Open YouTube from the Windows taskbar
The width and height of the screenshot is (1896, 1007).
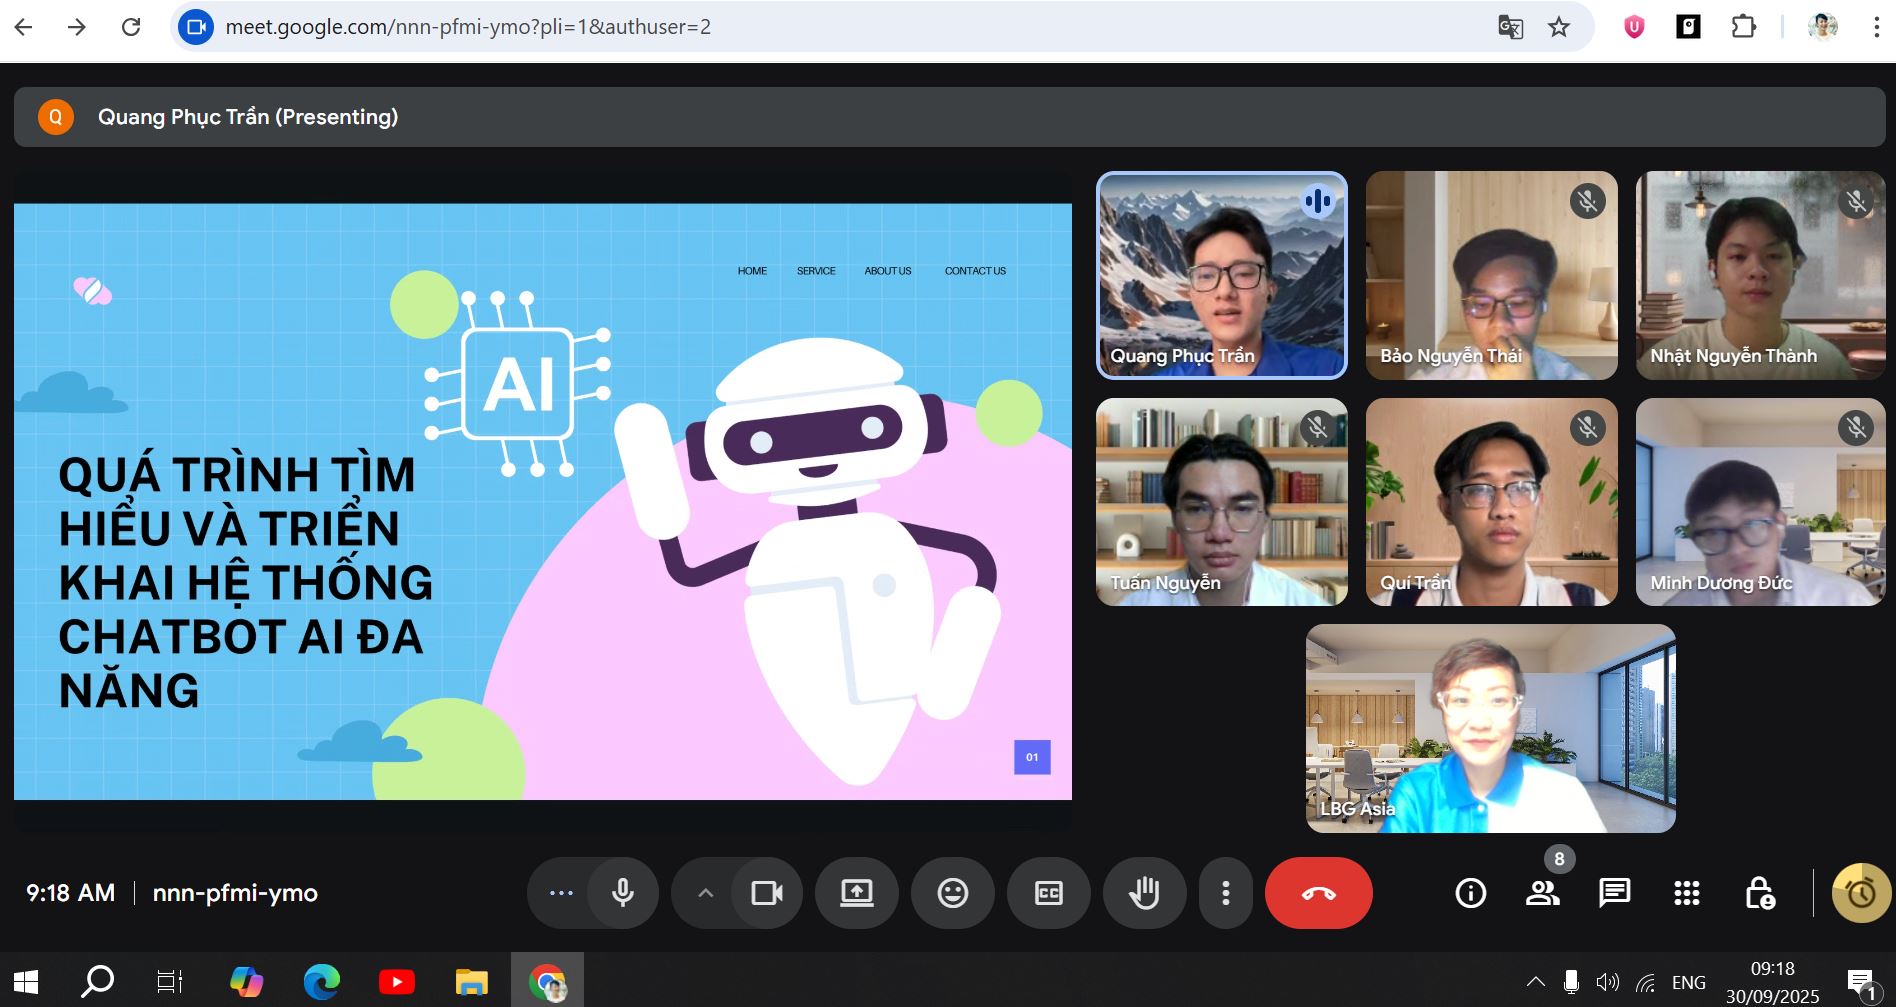point(396,982)
